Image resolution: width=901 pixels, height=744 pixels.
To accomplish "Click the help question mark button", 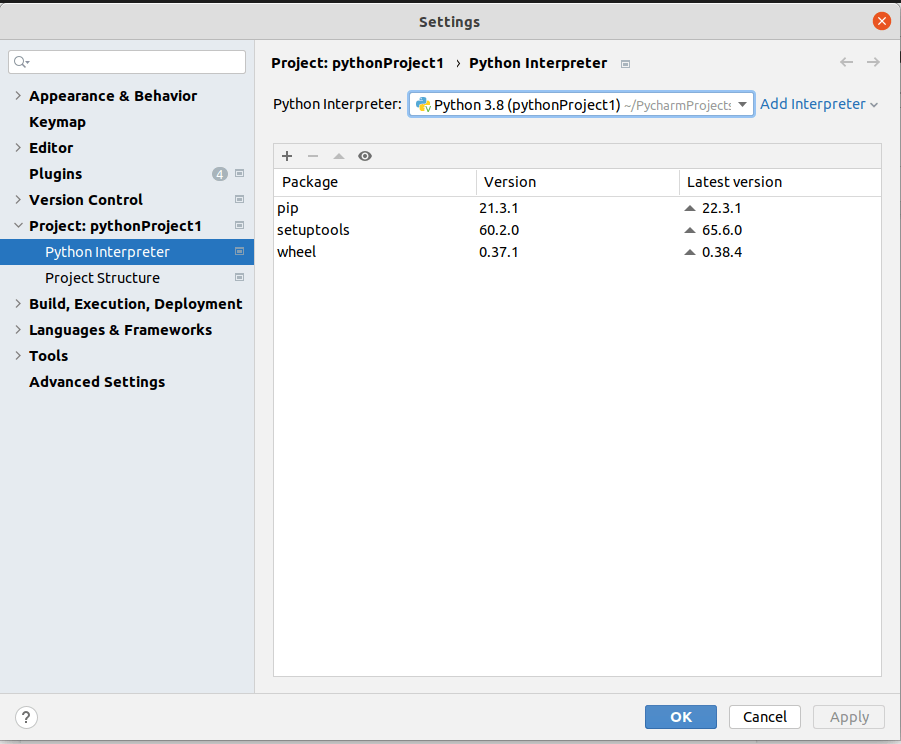I will tap(27, 717).
